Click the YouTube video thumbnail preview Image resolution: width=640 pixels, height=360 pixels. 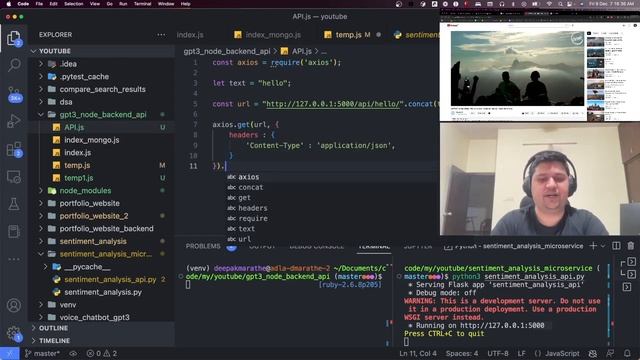click(x=518, y=68)
